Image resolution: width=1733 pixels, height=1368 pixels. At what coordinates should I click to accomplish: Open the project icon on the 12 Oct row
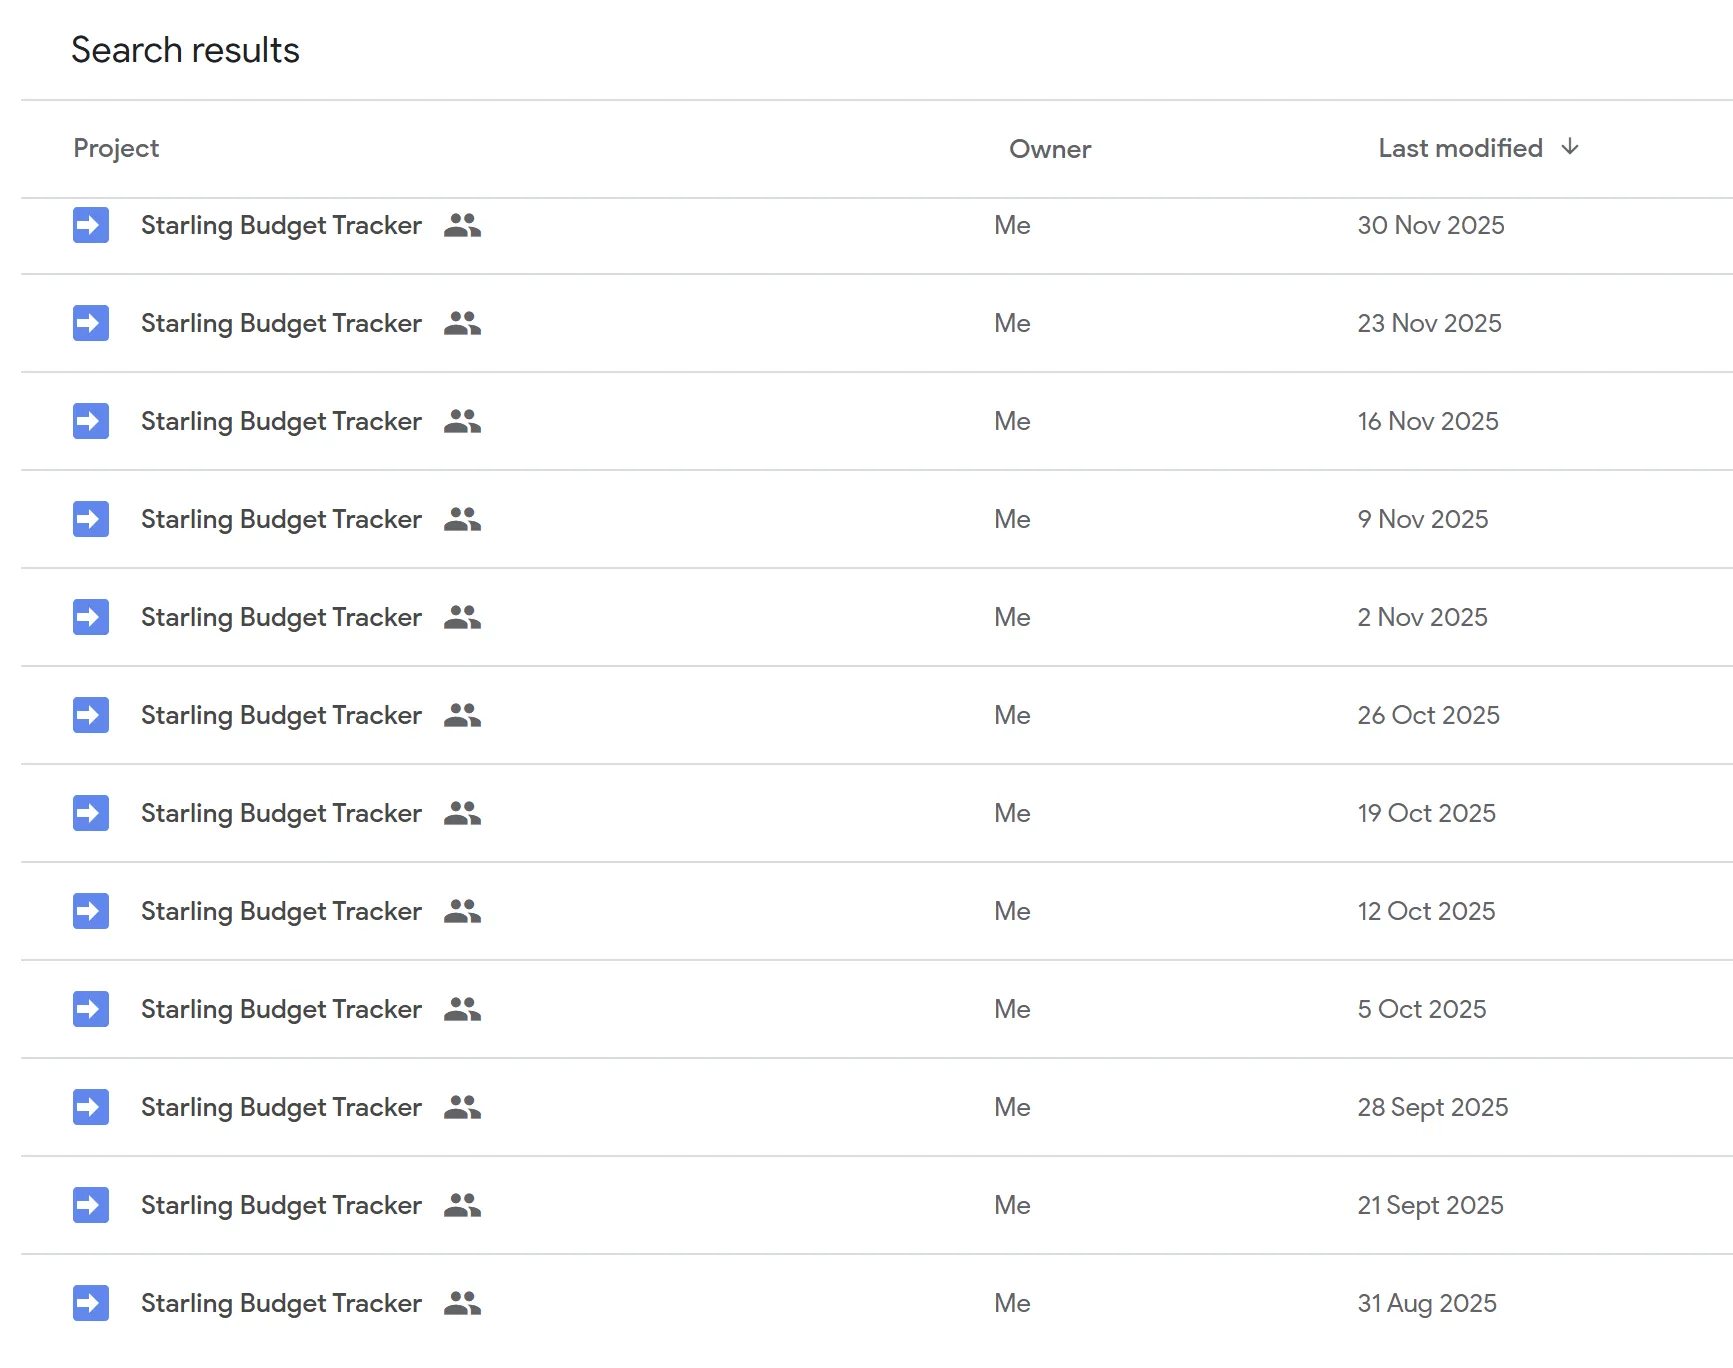90,911
